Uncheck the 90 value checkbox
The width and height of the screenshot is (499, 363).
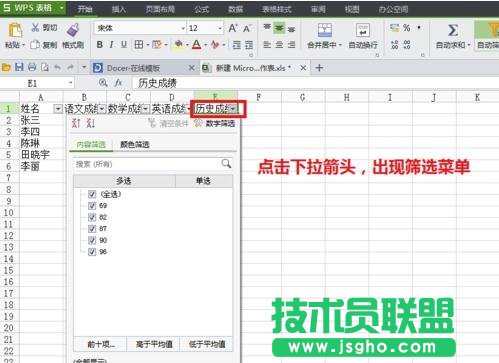(x=92, y=240)
